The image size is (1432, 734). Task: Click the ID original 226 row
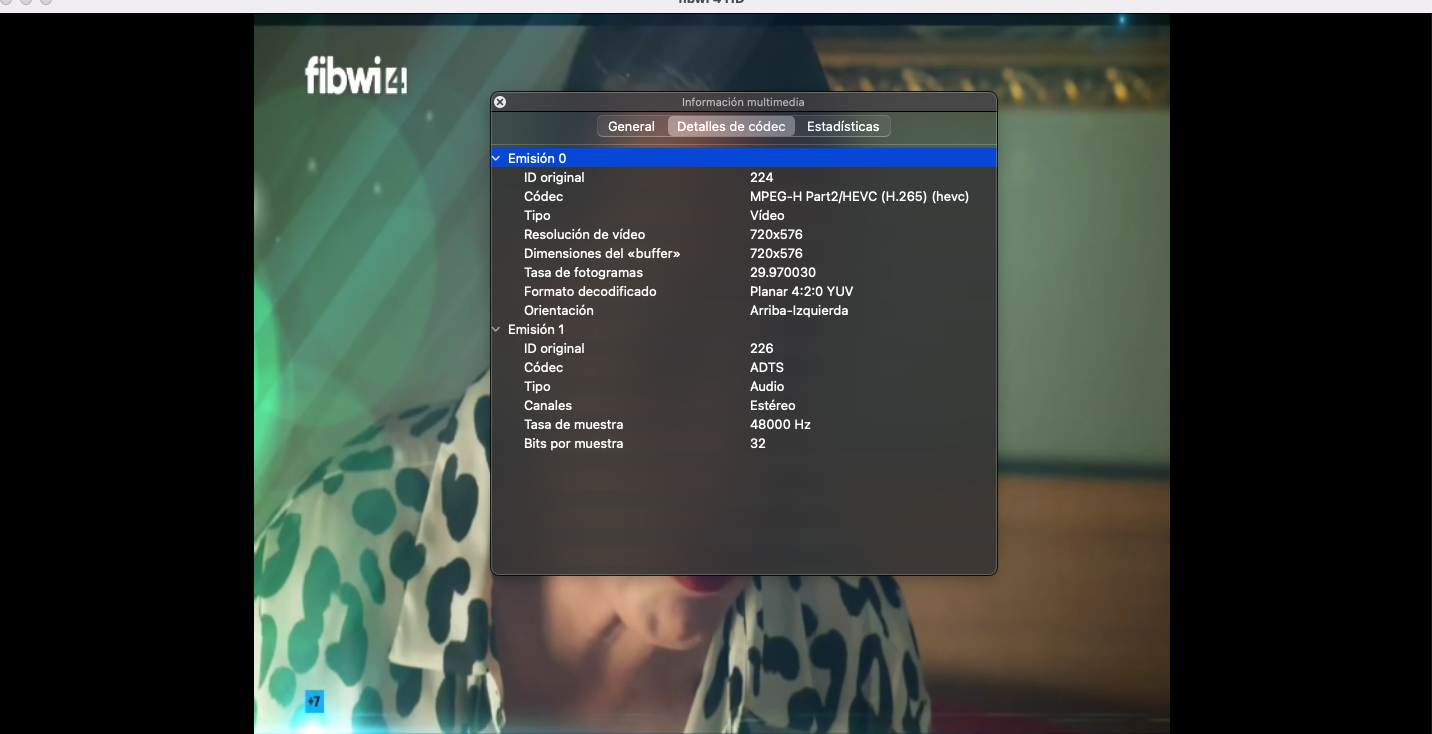click(554, 349)
